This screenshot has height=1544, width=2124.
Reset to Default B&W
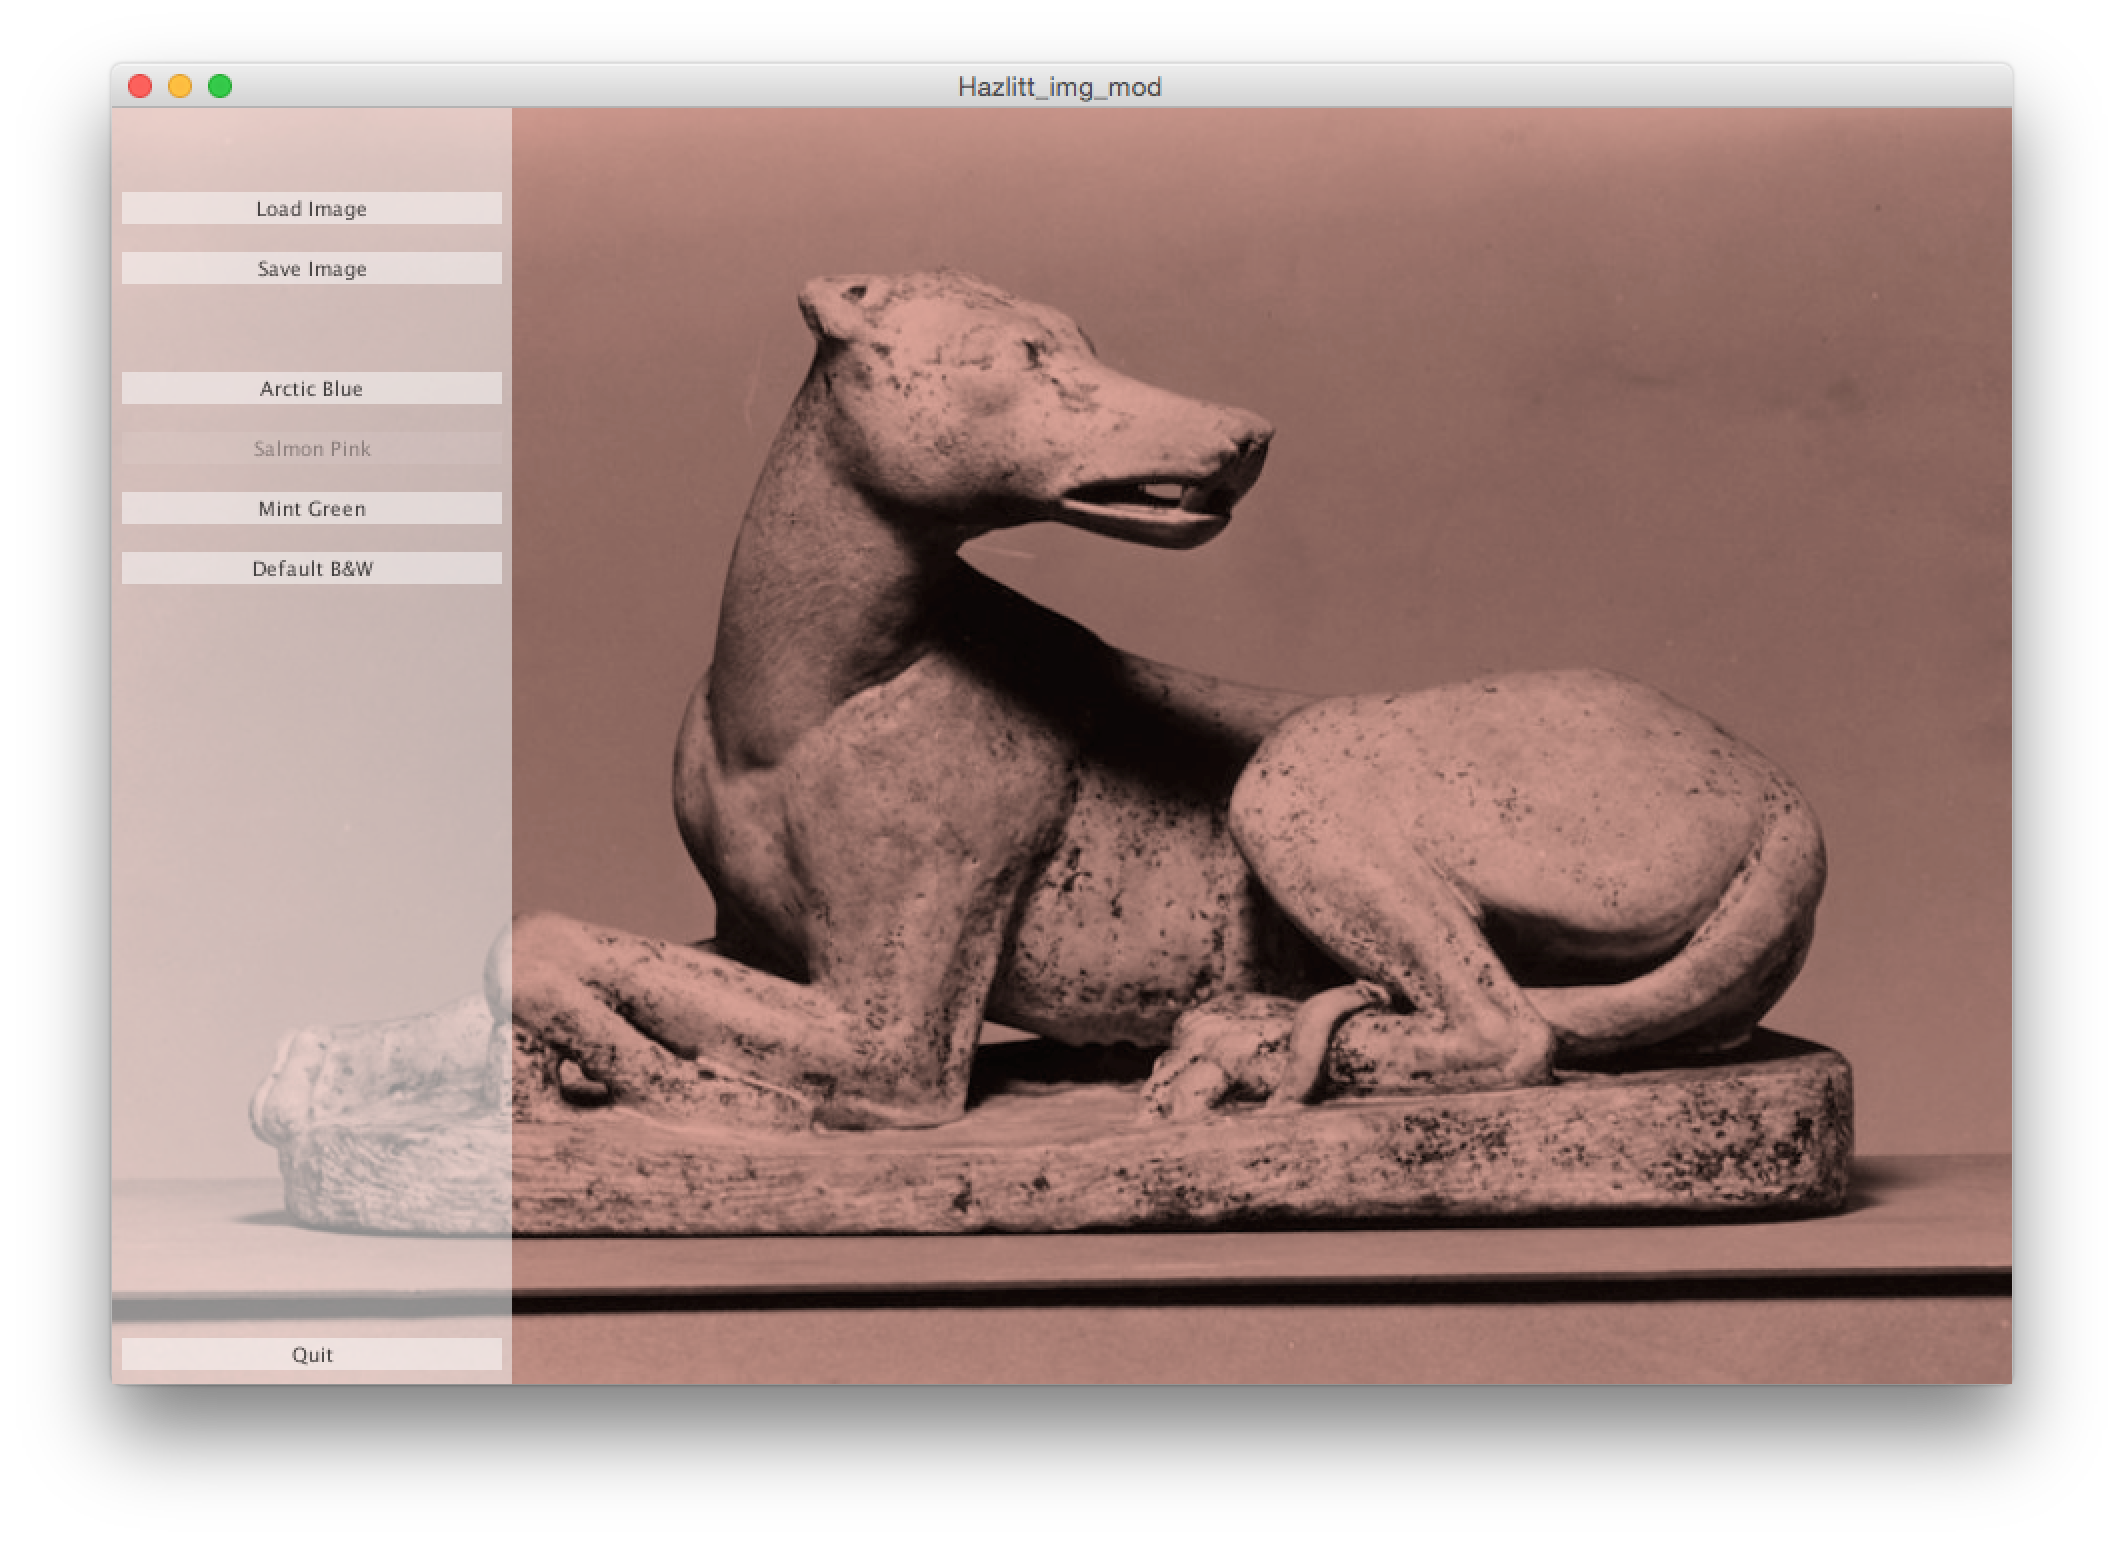(x=311, y=568)
